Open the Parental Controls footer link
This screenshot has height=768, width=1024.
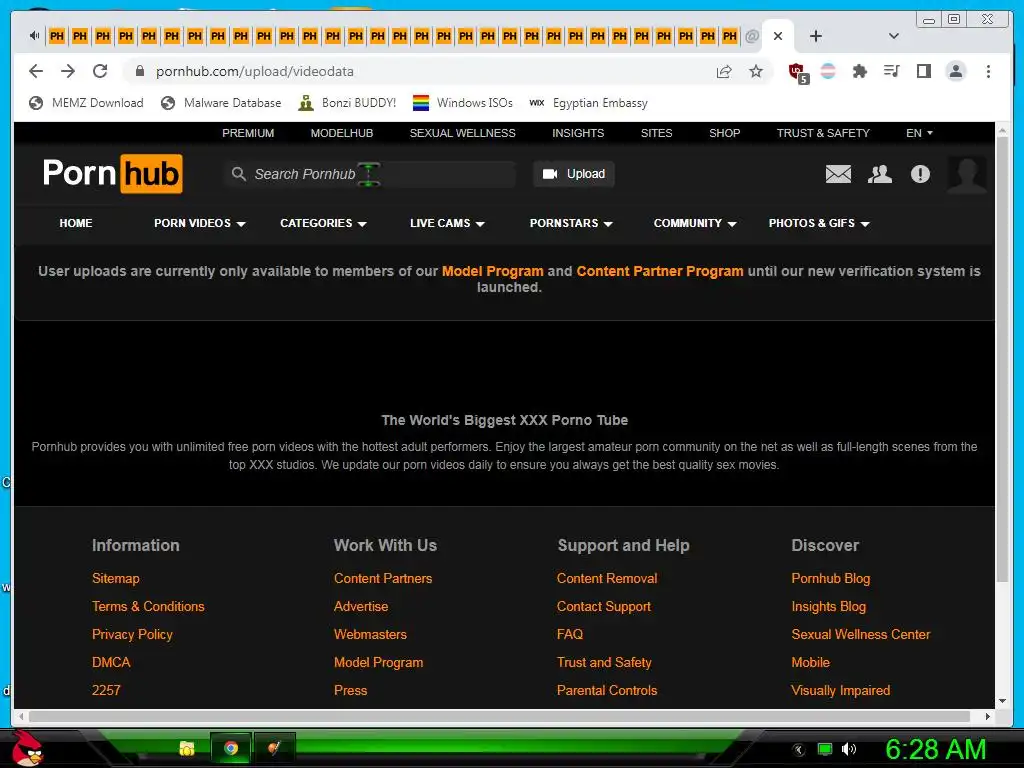tap(607, 690)
